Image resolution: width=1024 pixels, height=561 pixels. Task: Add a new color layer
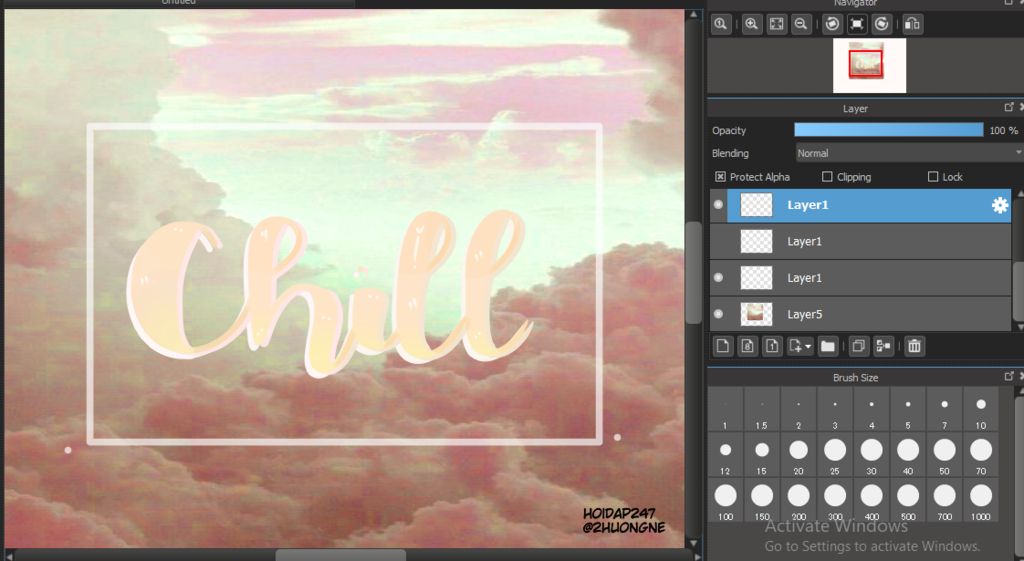(x=723, y=346)
